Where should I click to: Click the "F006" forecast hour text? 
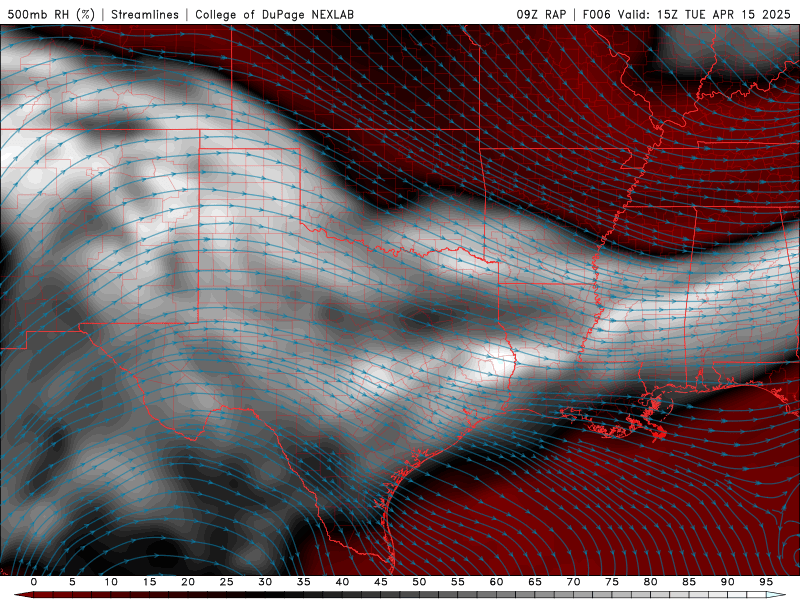tap(596, 14)
